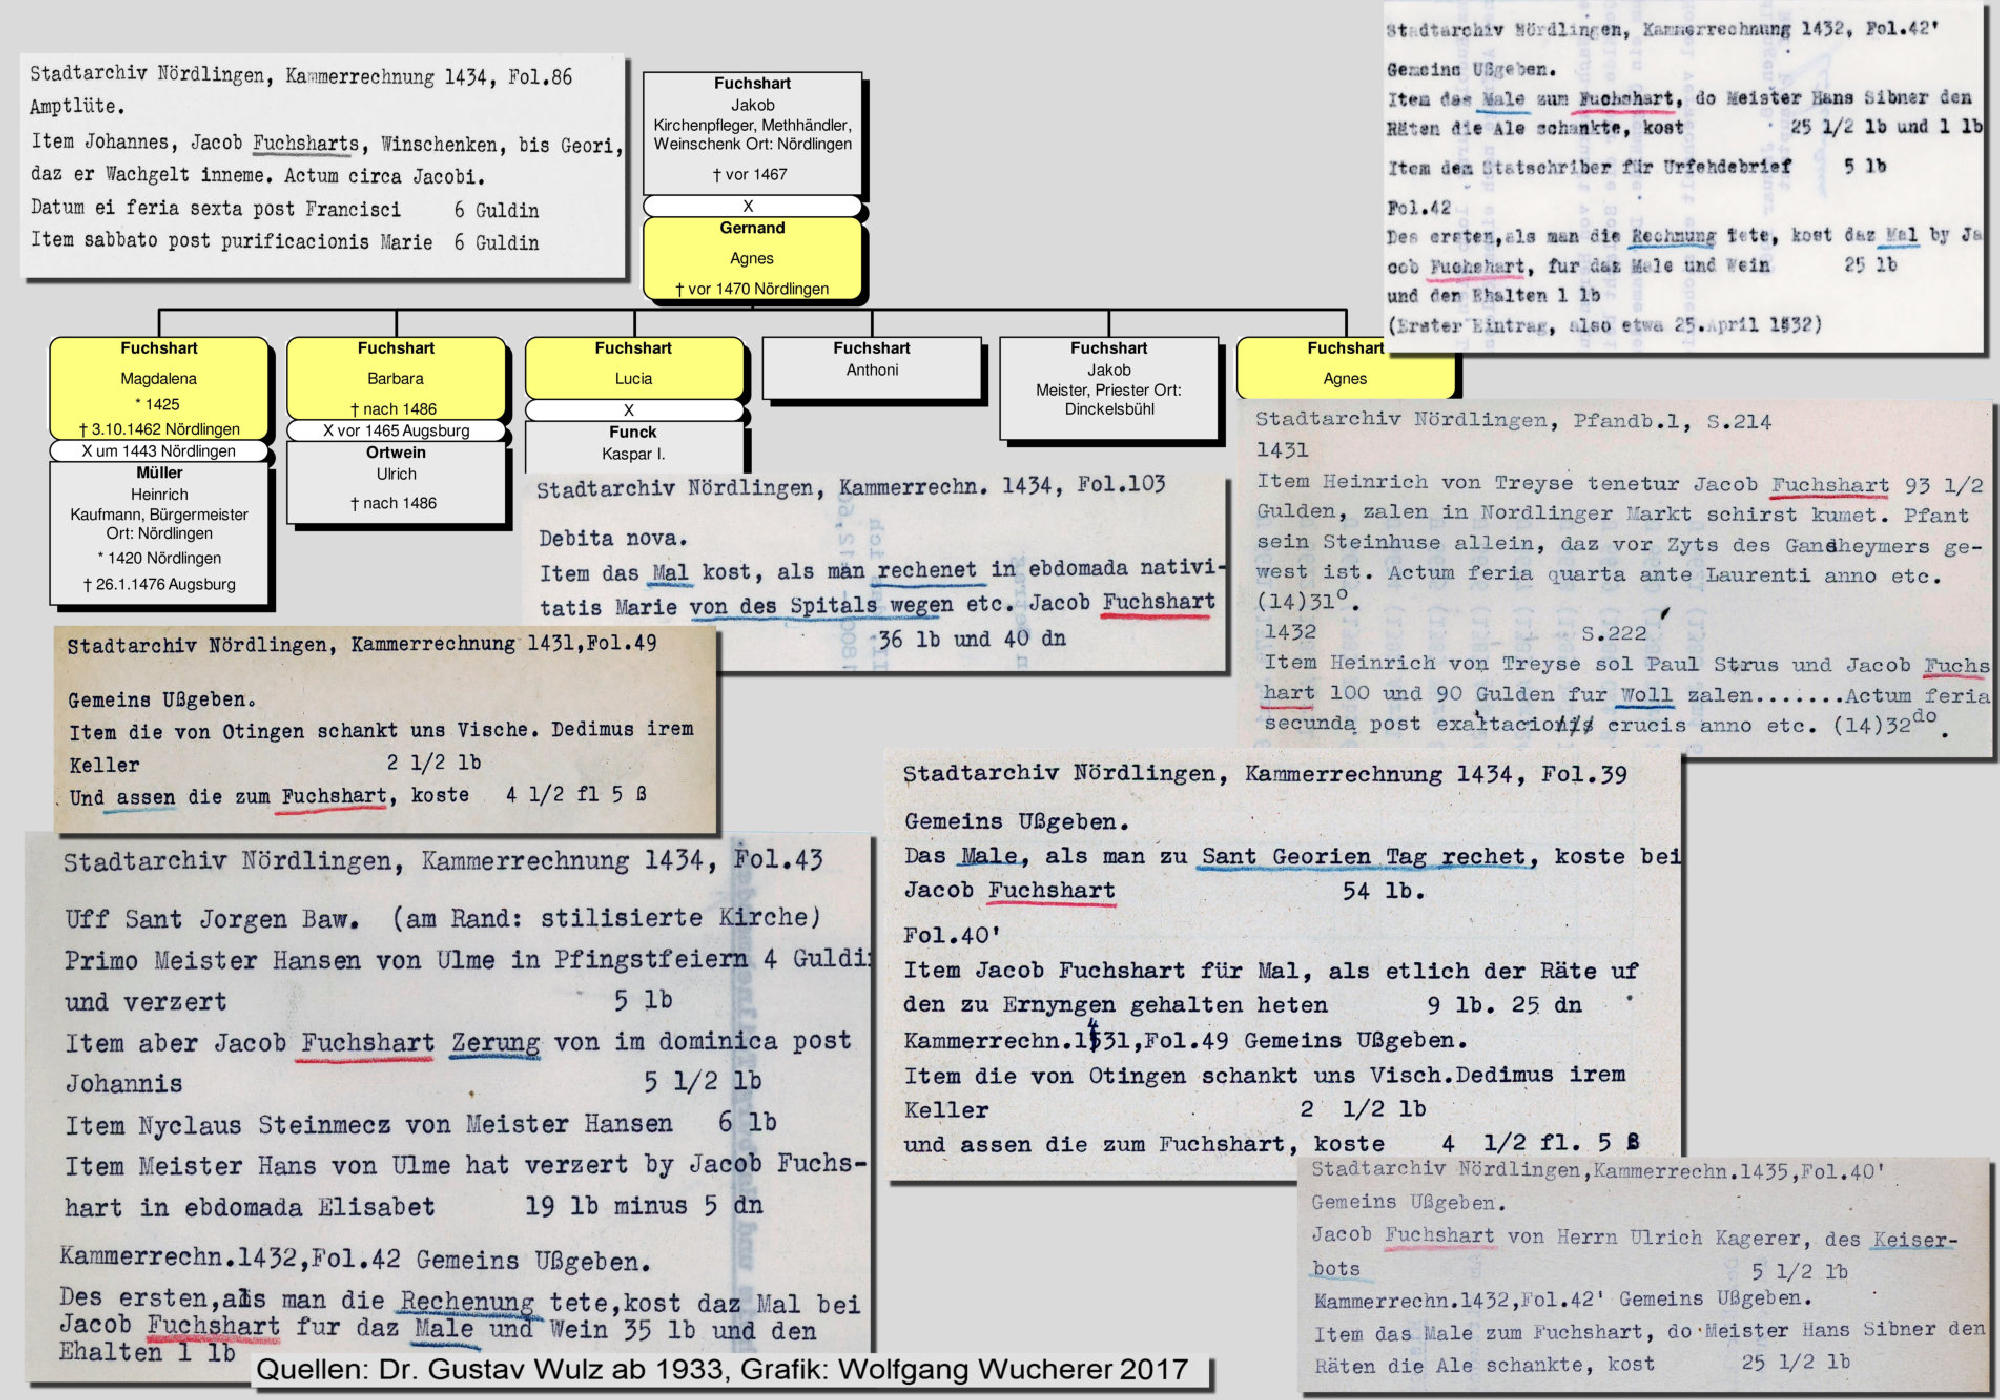Open the Kammerrechnung 1434 Fol.86 note
The image size is (2000, 1400).
tap(322, 164)
